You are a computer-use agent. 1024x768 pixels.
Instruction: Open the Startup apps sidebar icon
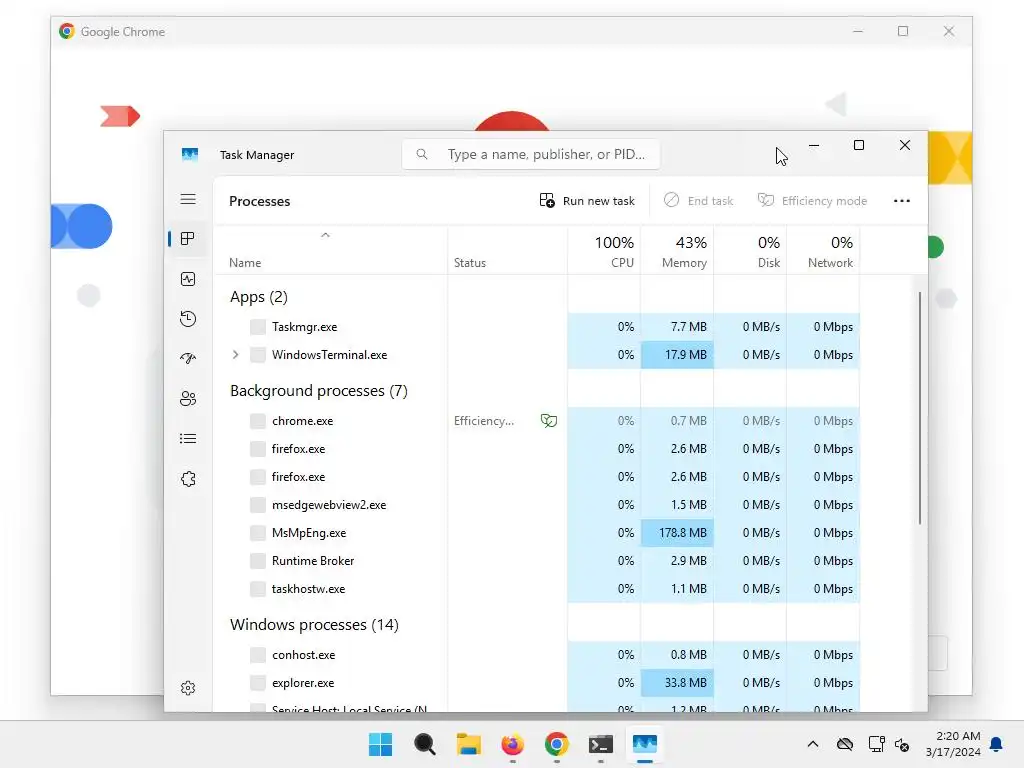click(188, 359)
